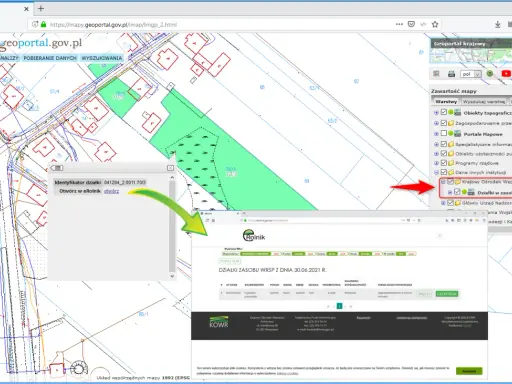Toggle the Obiekty topograficzne layer checkbox
512x384 pixels.
point(444,112)
